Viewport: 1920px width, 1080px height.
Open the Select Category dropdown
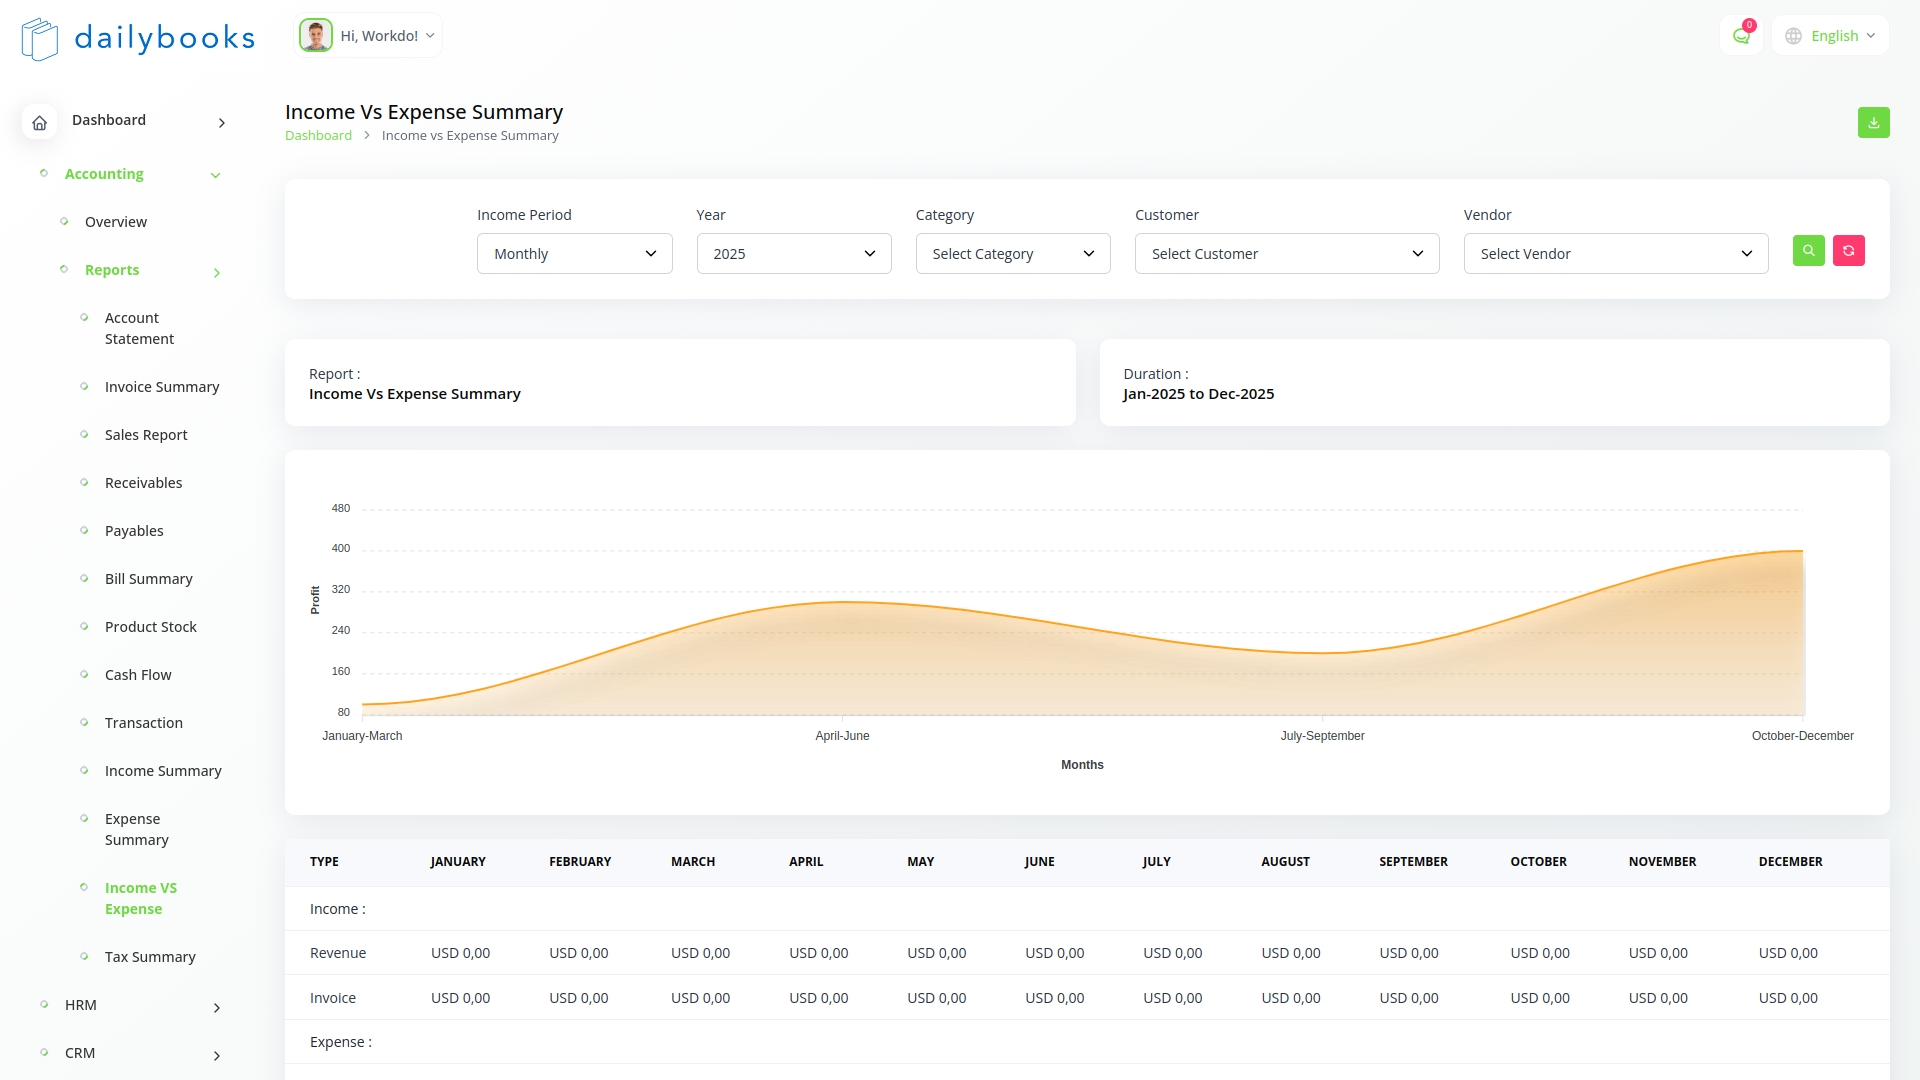pos(1012,254)
